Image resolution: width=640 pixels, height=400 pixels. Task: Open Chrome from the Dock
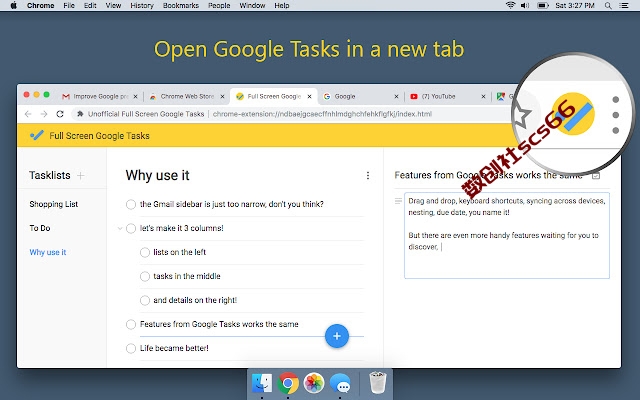coord(288,383)
